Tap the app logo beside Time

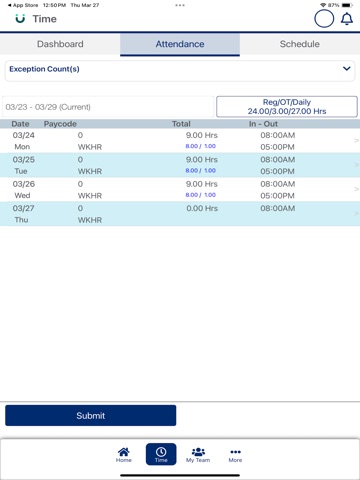(x=20, y=19)
